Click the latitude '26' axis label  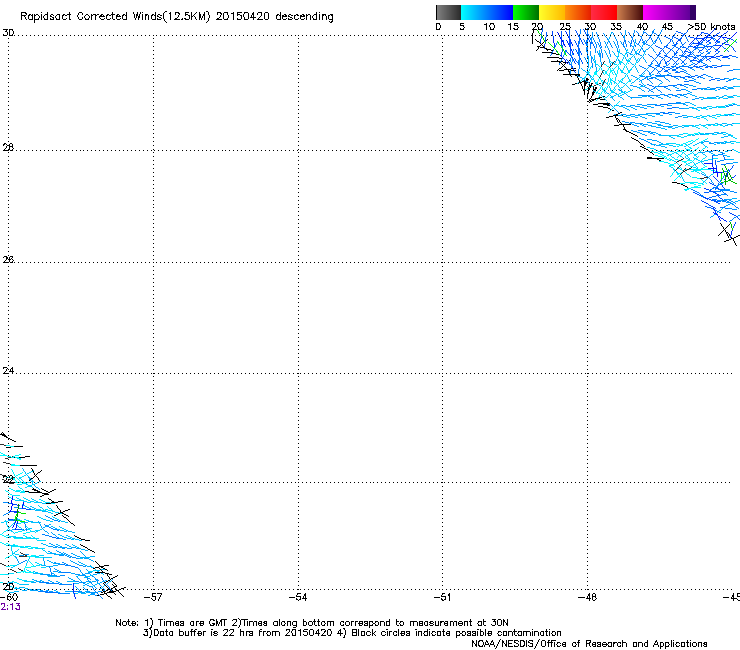[x=8, y=260]
